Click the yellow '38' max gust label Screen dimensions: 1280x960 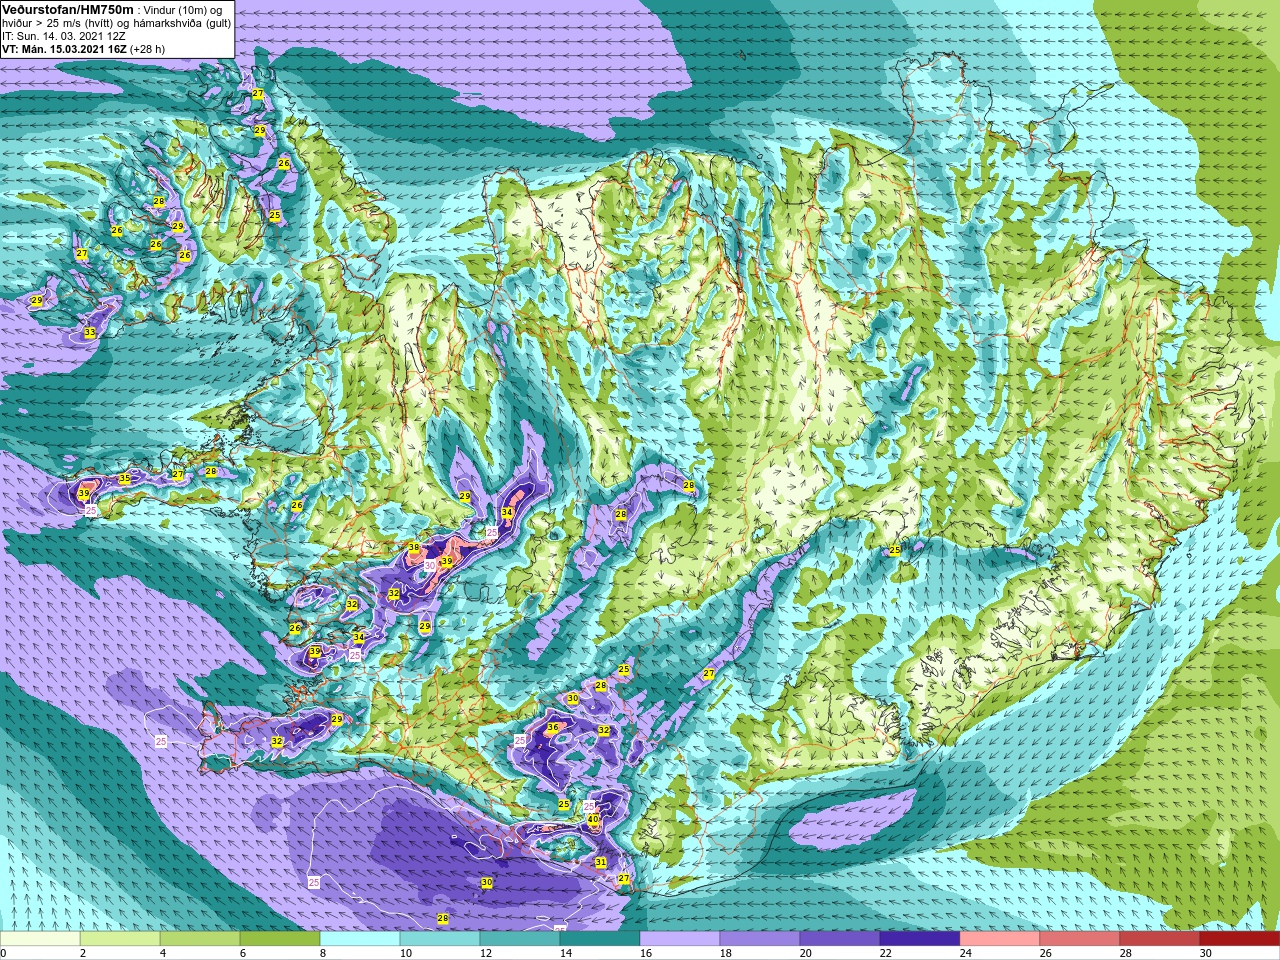point(414,548)
